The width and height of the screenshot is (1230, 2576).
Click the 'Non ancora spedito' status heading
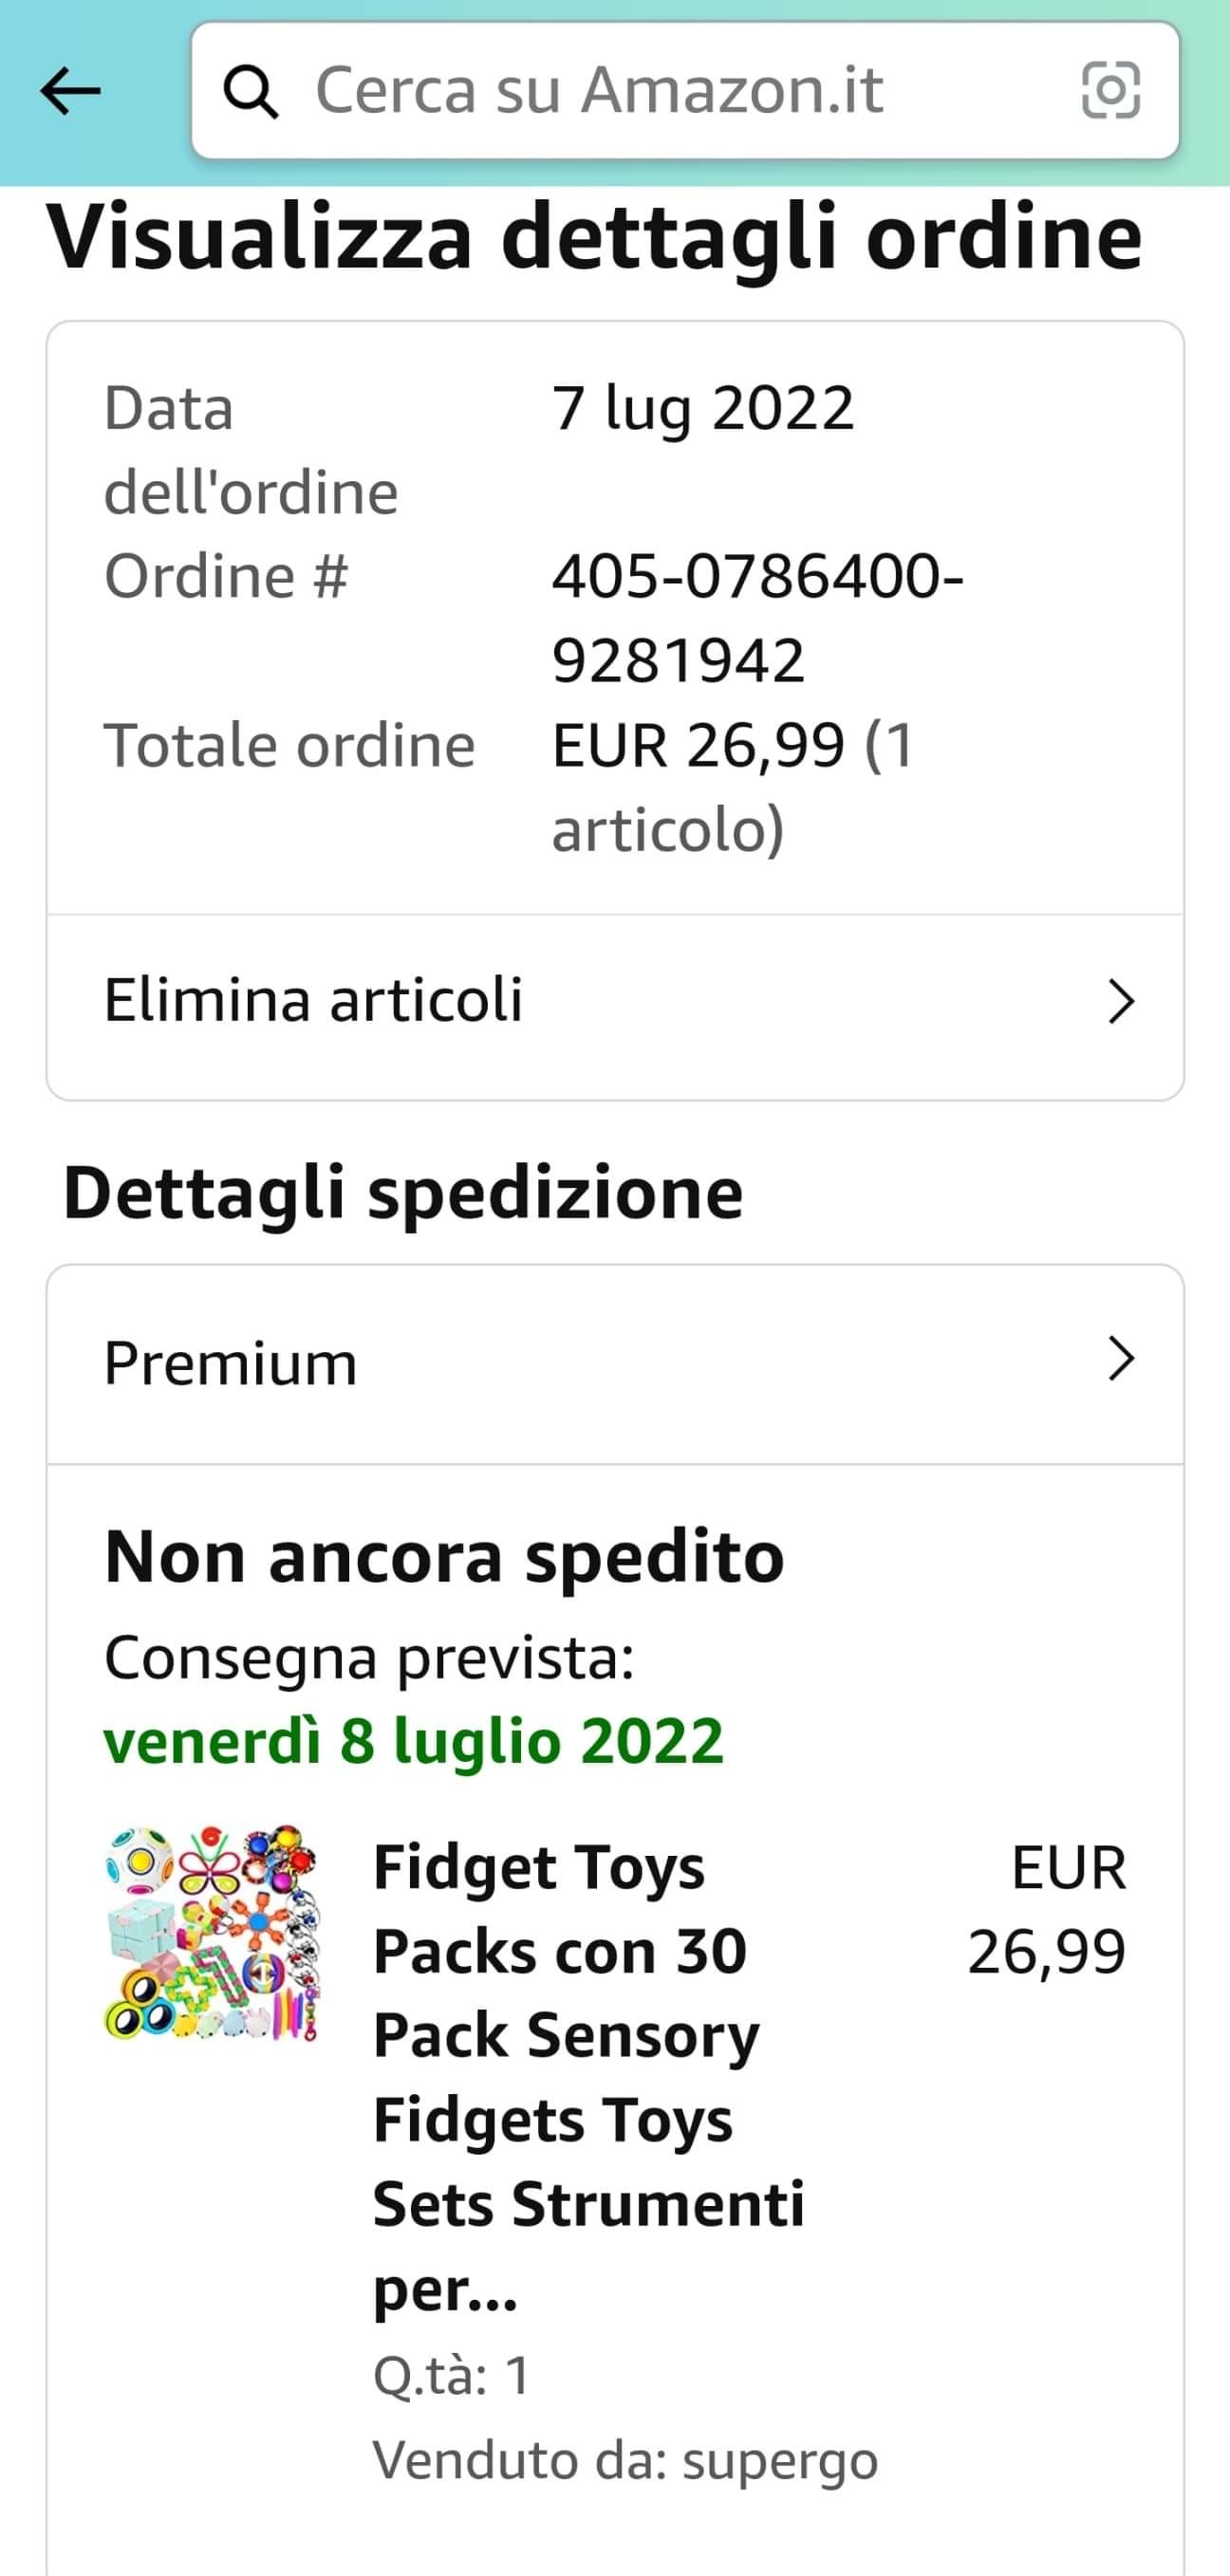click(x=444, y=1557)
